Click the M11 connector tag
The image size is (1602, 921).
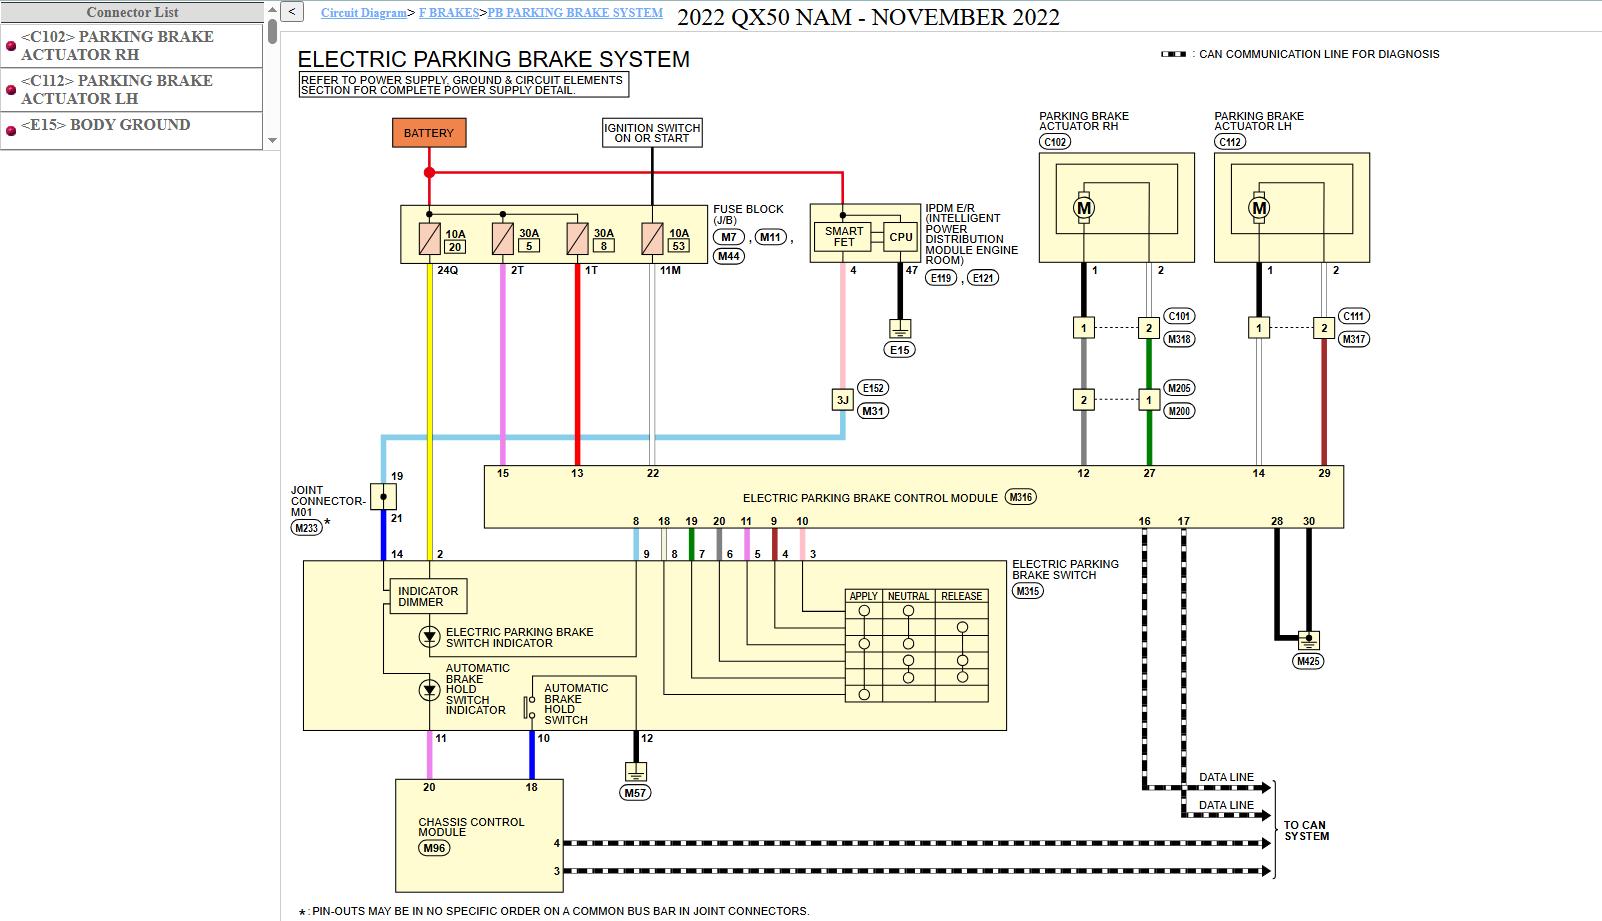point(770,237)
